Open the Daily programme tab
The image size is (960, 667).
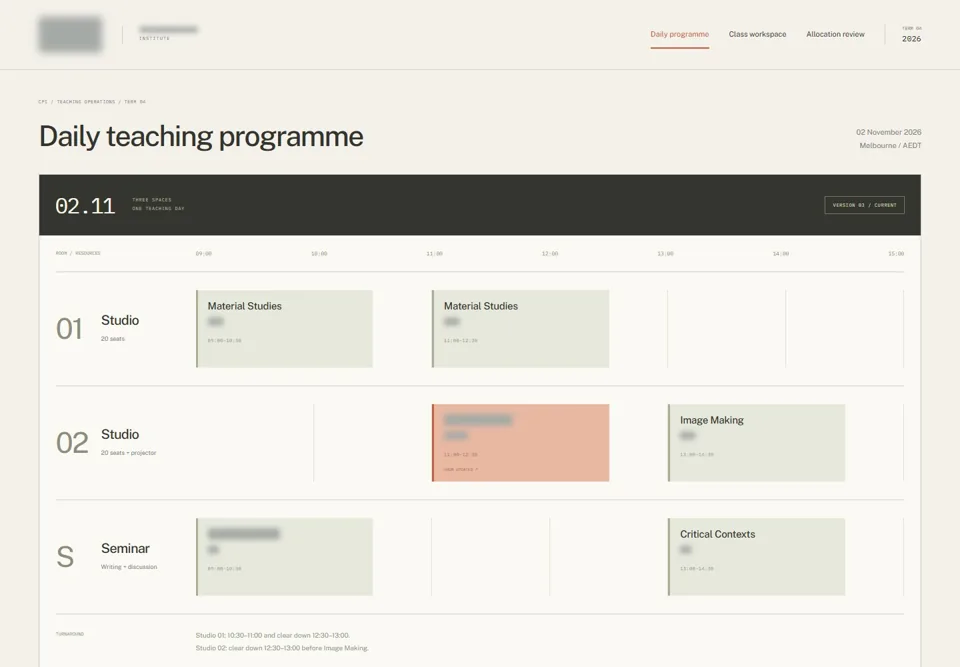[x=680, y=34]
